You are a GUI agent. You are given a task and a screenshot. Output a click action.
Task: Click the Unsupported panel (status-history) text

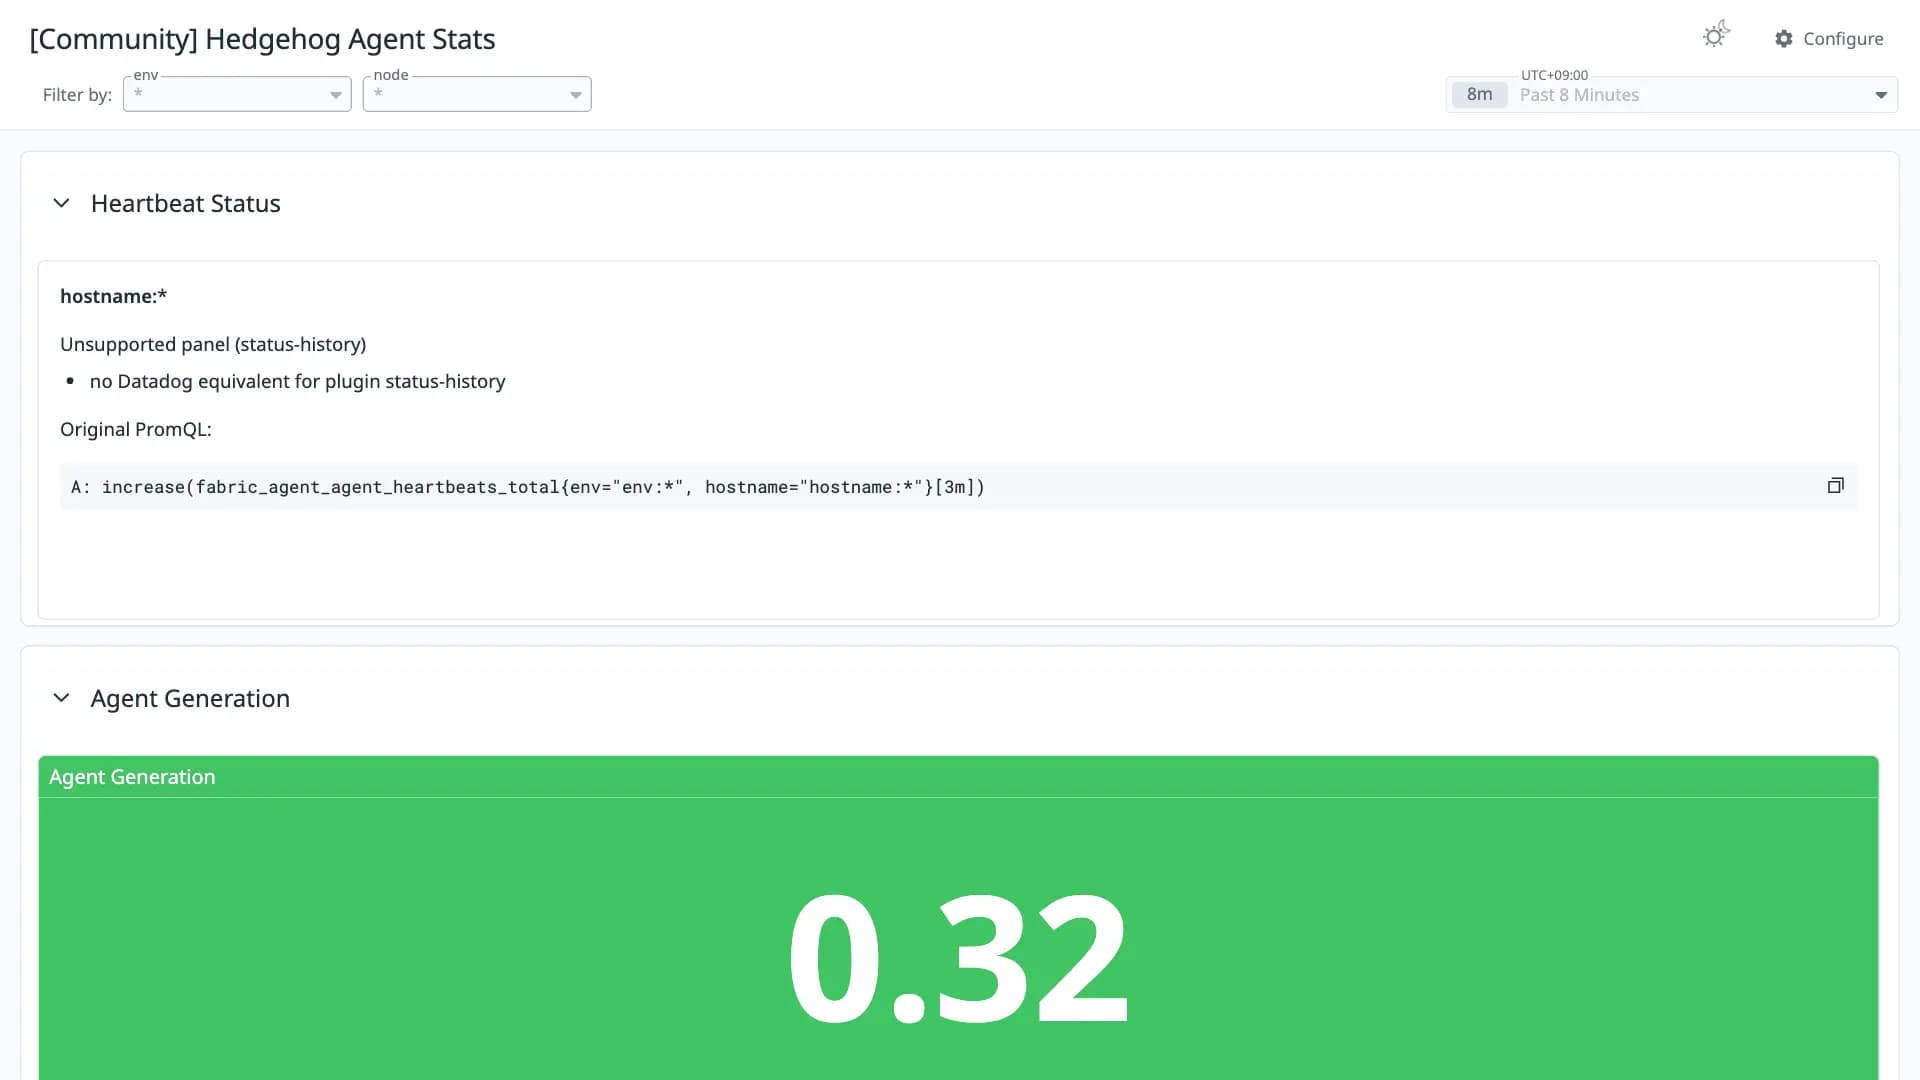pos(213,344)
